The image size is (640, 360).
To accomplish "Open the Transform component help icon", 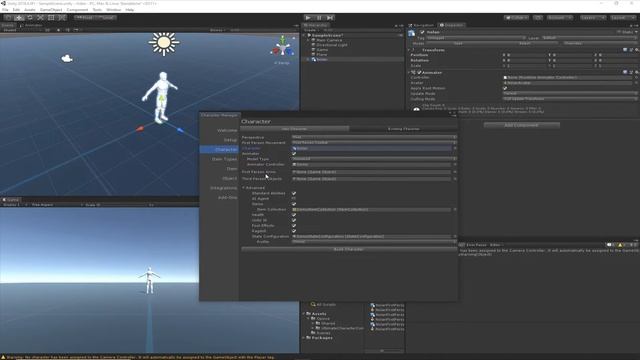I will point(625,50).
